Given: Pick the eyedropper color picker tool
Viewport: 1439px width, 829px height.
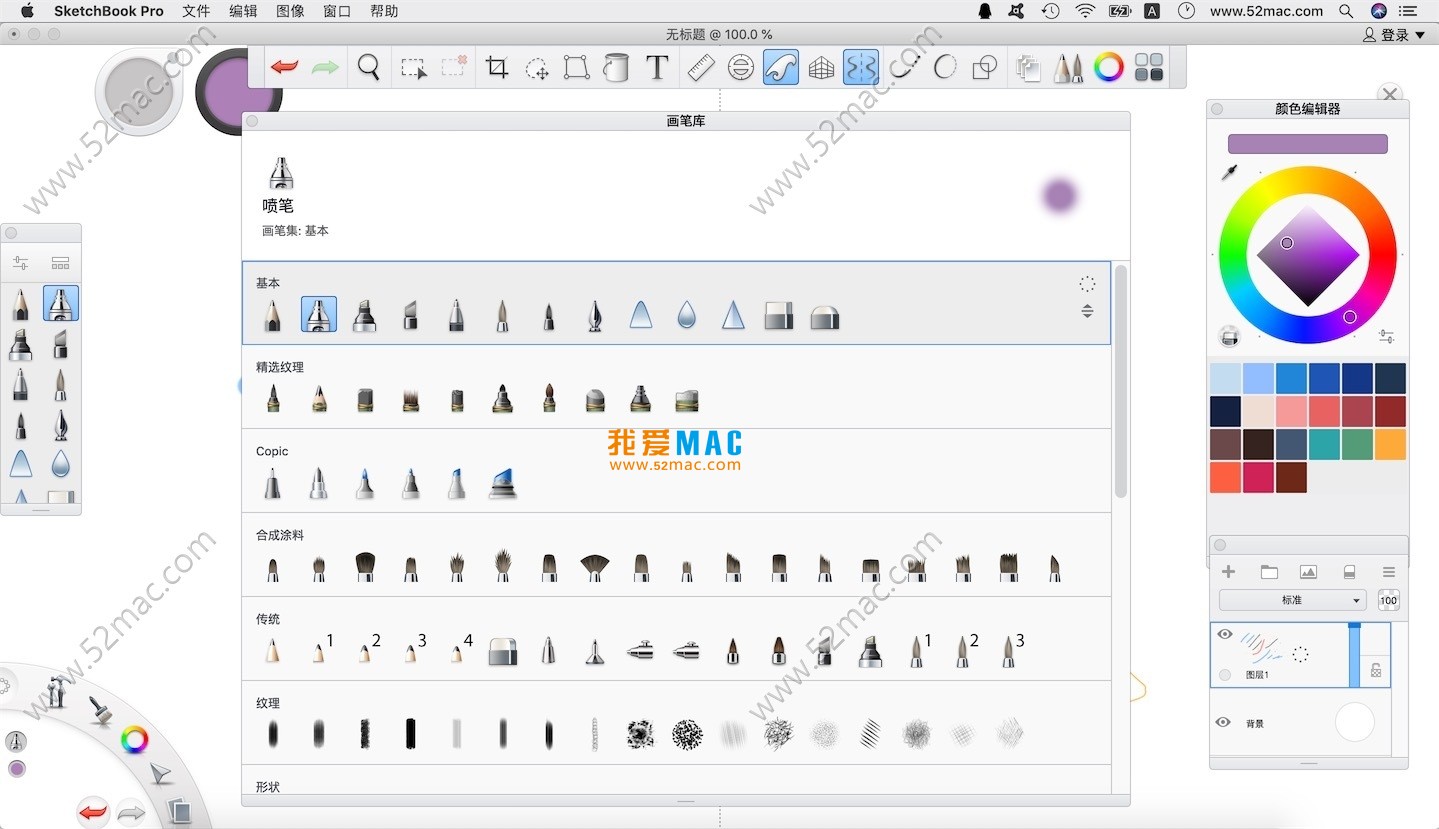Looking at the screenshot, I should (x=1230, y=173).
